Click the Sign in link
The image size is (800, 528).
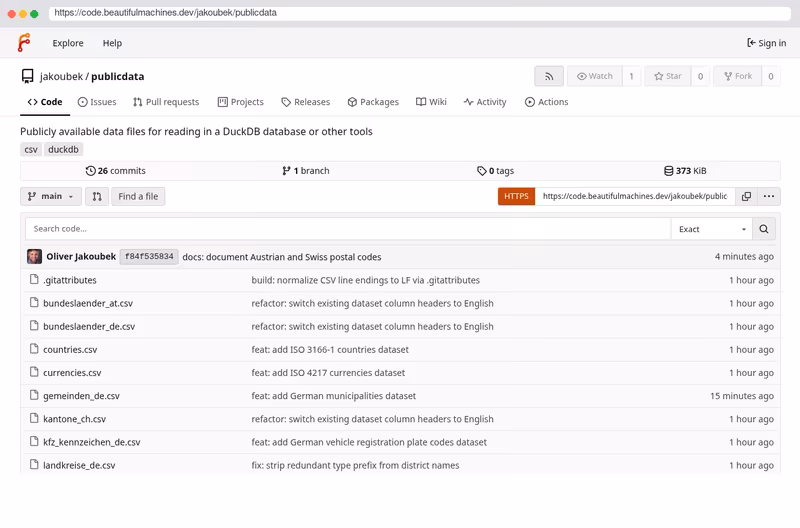[x=766, y=43]
